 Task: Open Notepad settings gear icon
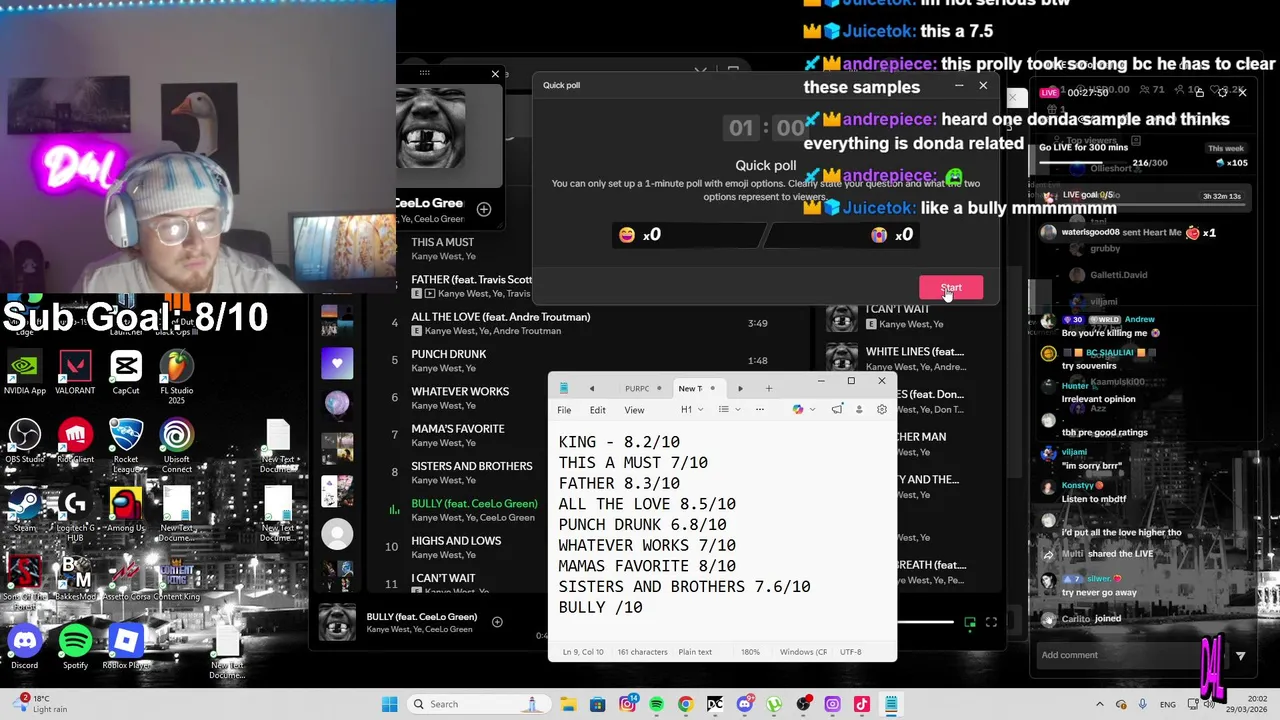point(881,409)
